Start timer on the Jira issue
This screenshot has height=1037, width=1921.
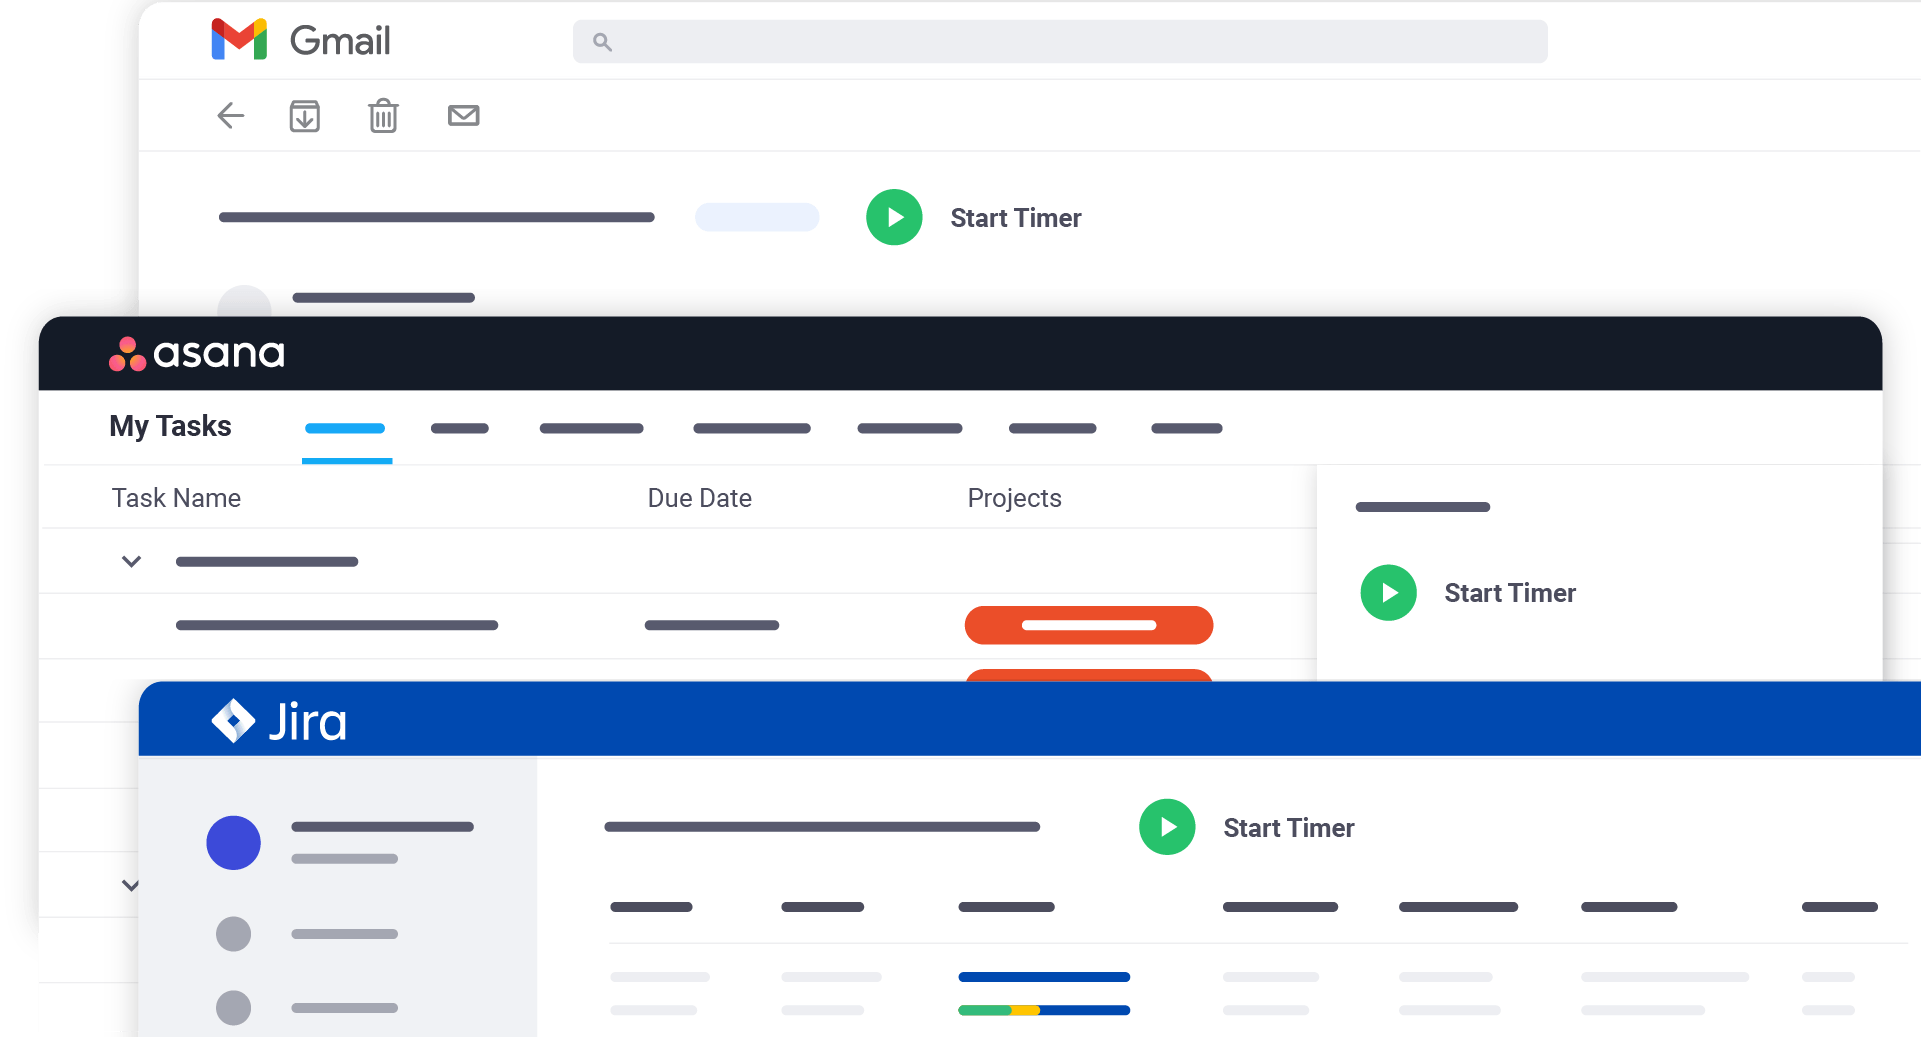[1167, 827]
